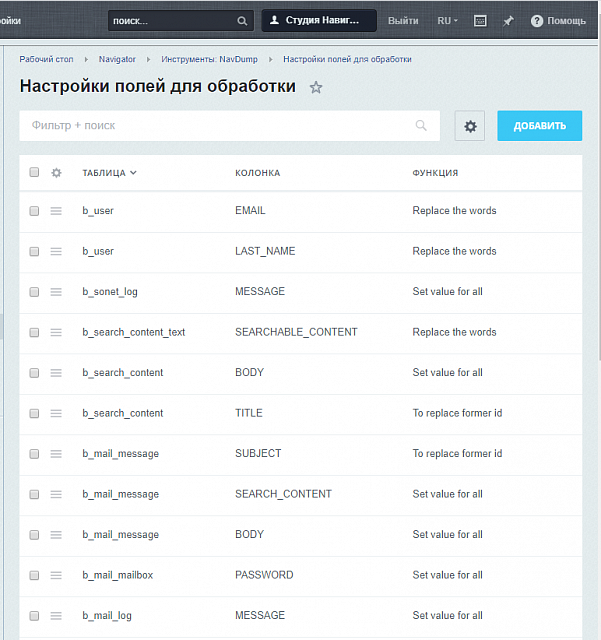Check the b_search_content BODY row checkbox
The height and width of the screenshot is (640, 601).
tap(34, 373)
